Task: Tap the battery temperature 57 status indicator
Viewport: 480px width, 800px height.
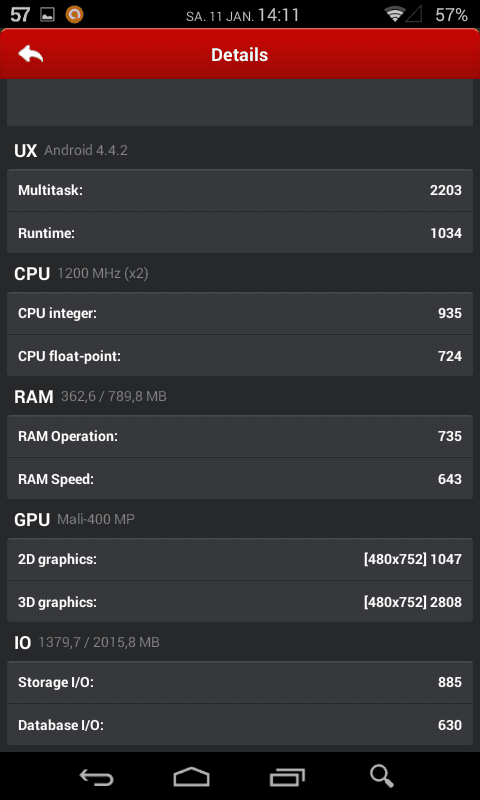Action: (x=20, y=15)
